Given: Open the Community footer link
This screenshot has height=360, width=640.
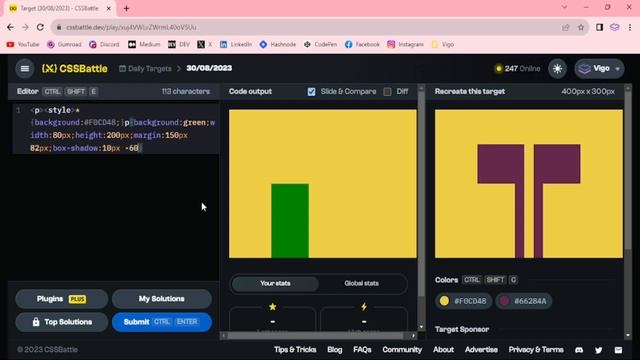Looking at the screenshot, I should tap(402, 350).
